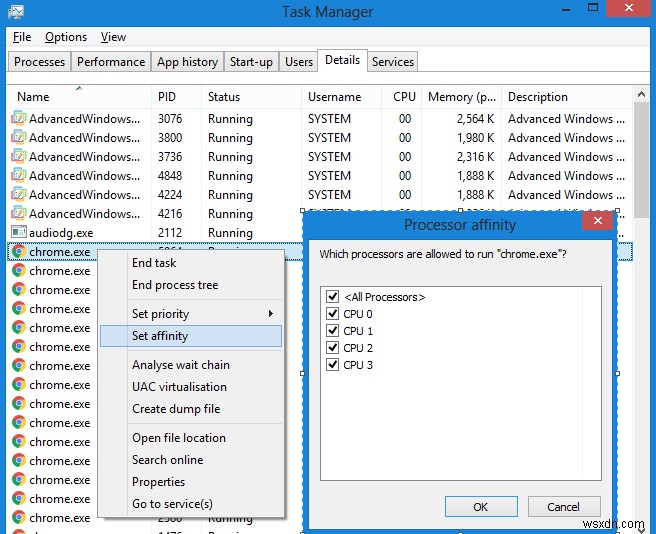Check the All Processors checkbox

click(333, 297)
